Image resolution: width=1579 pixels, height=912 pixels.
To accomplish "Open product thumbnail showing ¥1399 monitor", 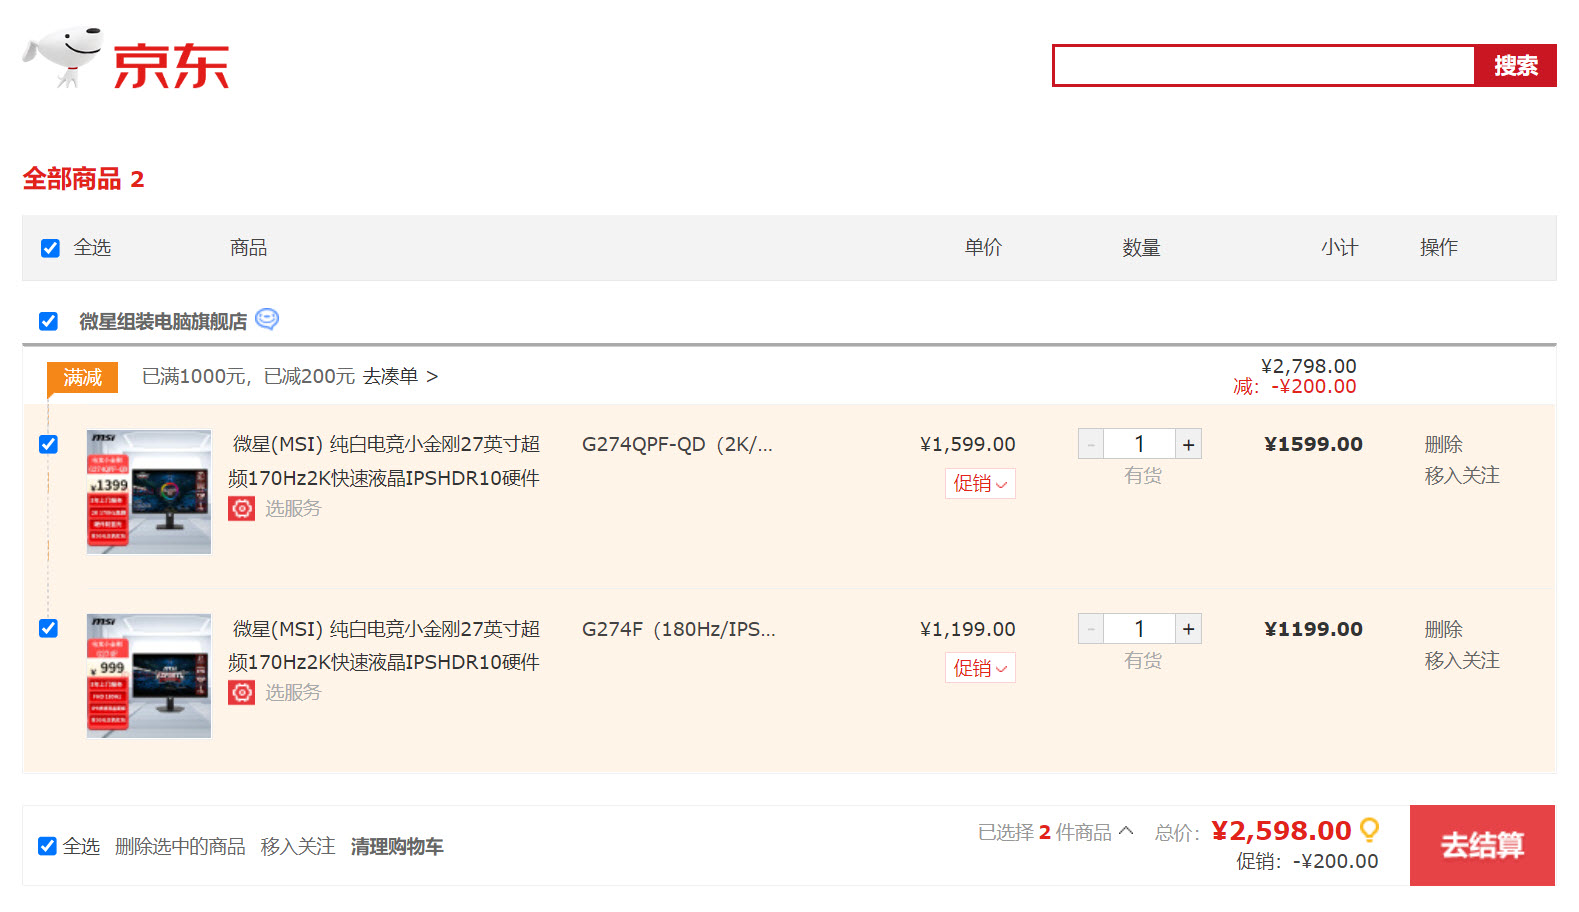I will tap(149, 492).
